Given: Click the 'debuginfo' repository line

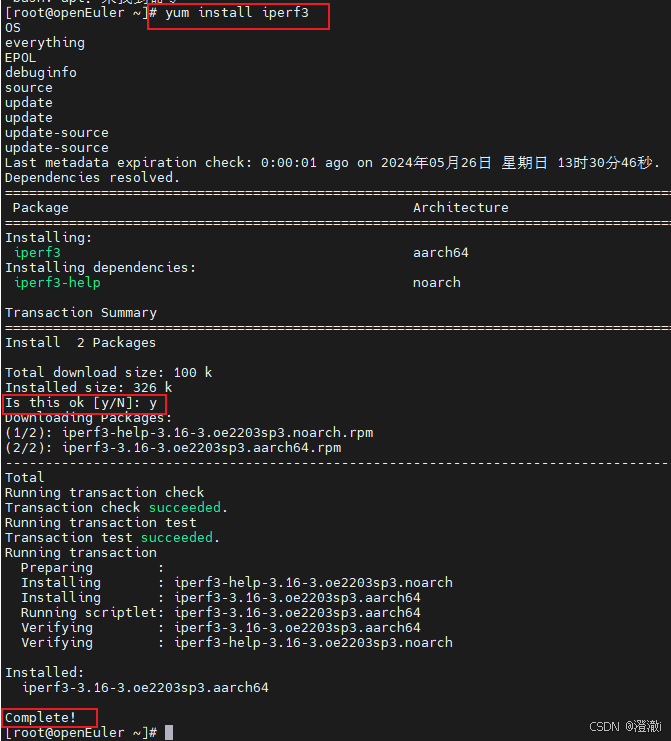Looking at the screenshot, I should pos(41,73).
